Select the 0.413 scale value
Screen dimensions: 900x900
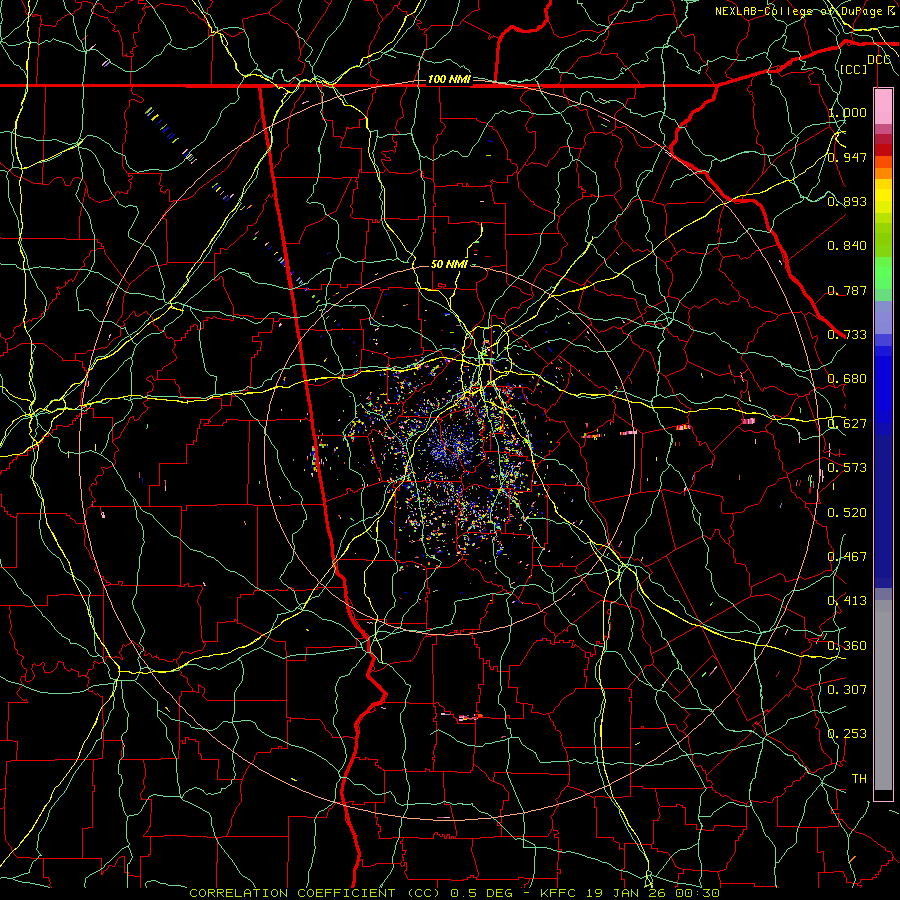[x=847, y=601]
